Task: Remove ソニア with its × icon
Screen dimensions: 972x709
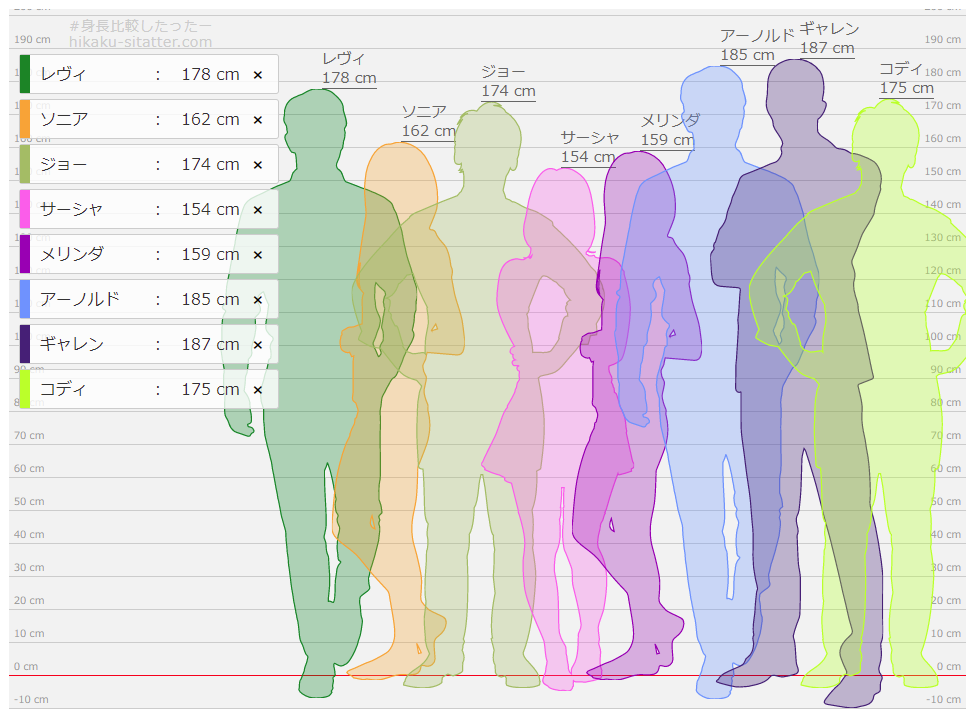Action: (257, 120)
